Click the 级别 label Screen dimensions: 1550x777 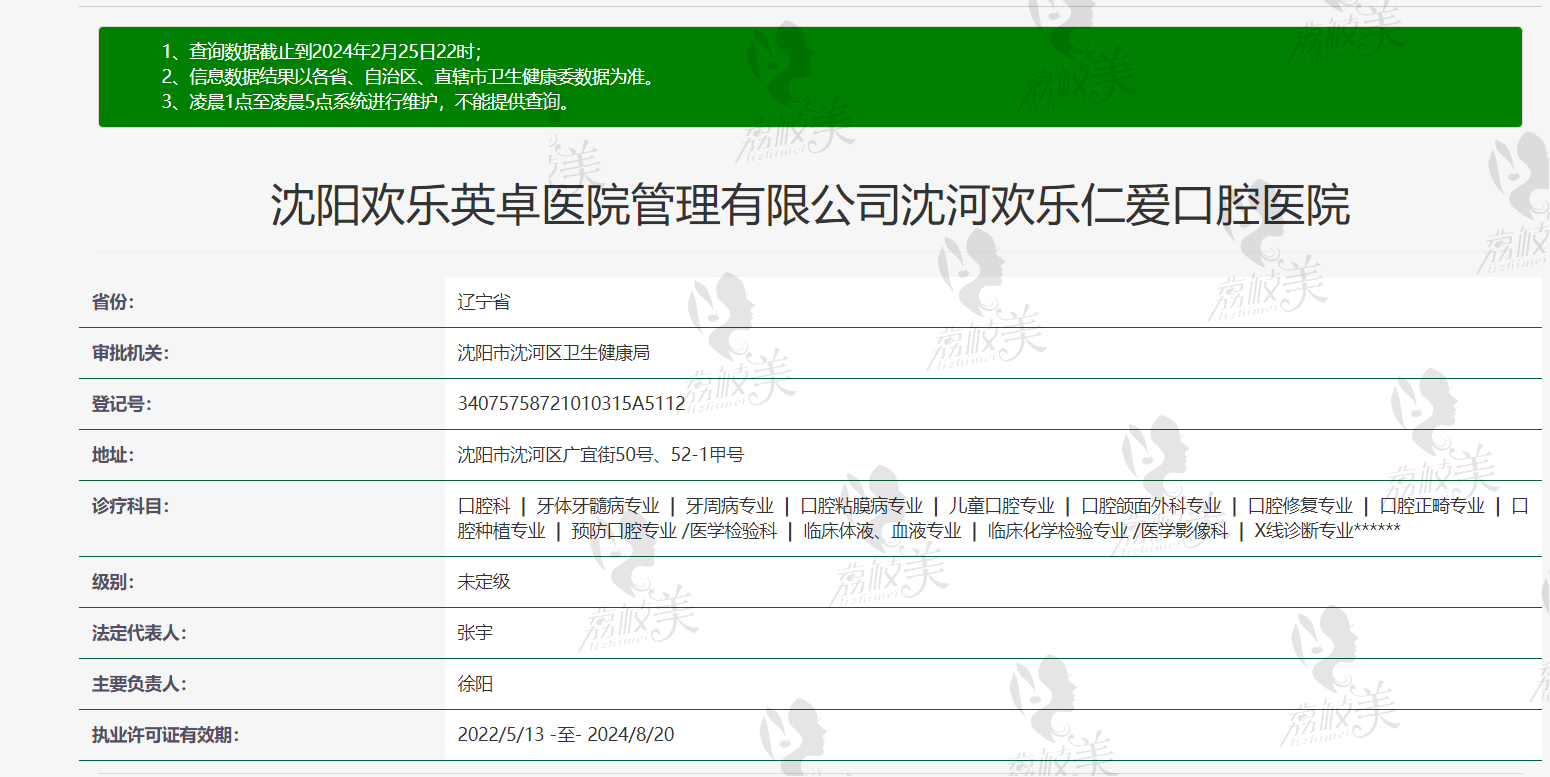point(113,582)
